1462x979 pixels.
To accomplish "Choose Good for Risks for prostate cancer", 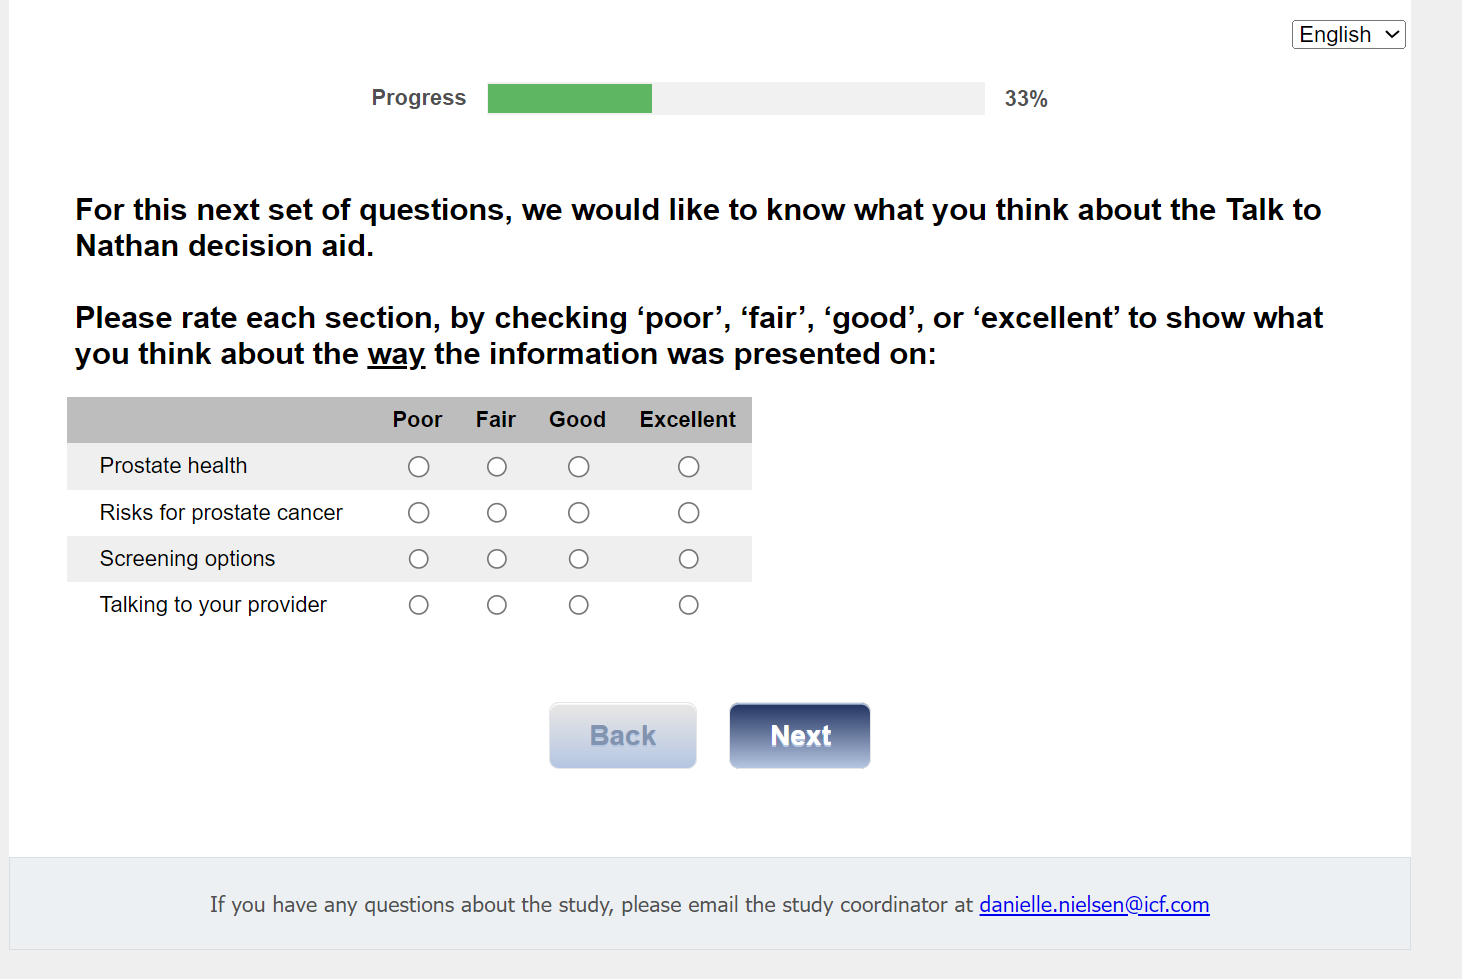I will coord(579,513).
